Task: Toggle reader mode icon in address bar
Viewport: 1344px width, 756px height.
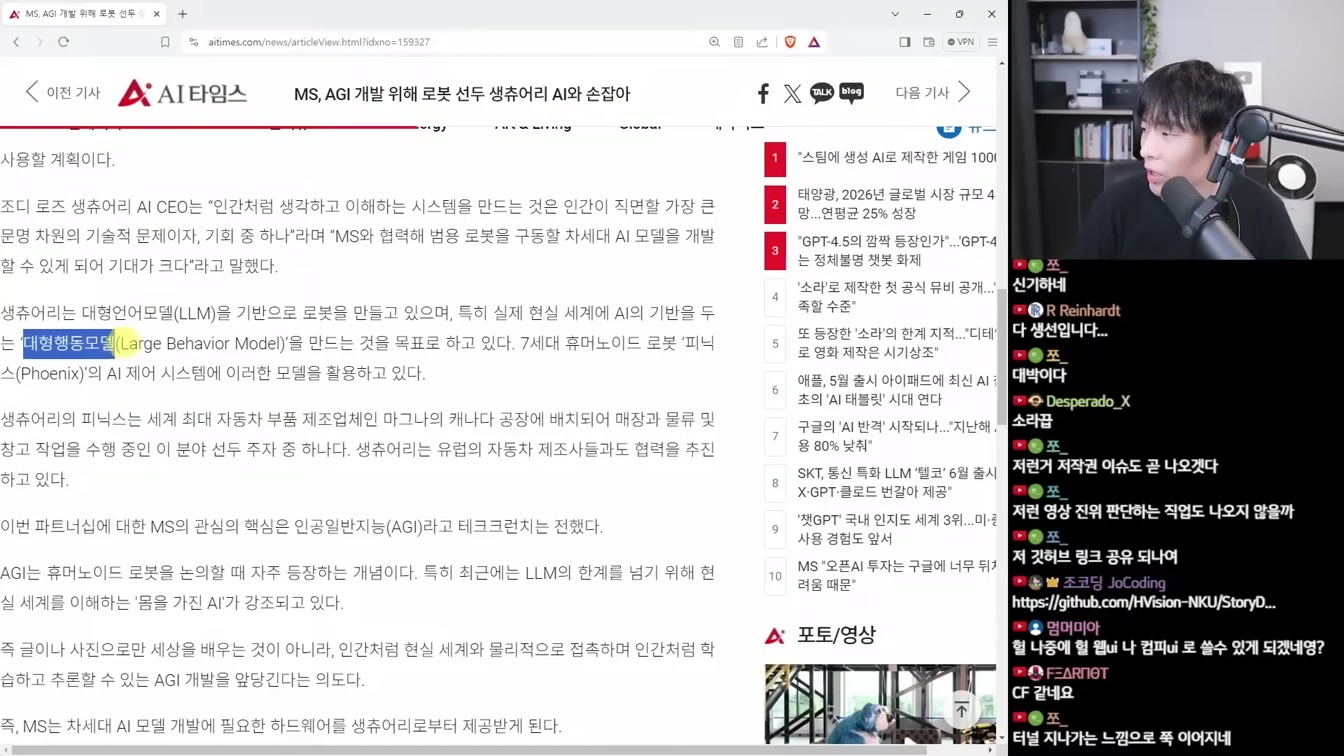Action: pyautogui.click(x=738, y=42)
